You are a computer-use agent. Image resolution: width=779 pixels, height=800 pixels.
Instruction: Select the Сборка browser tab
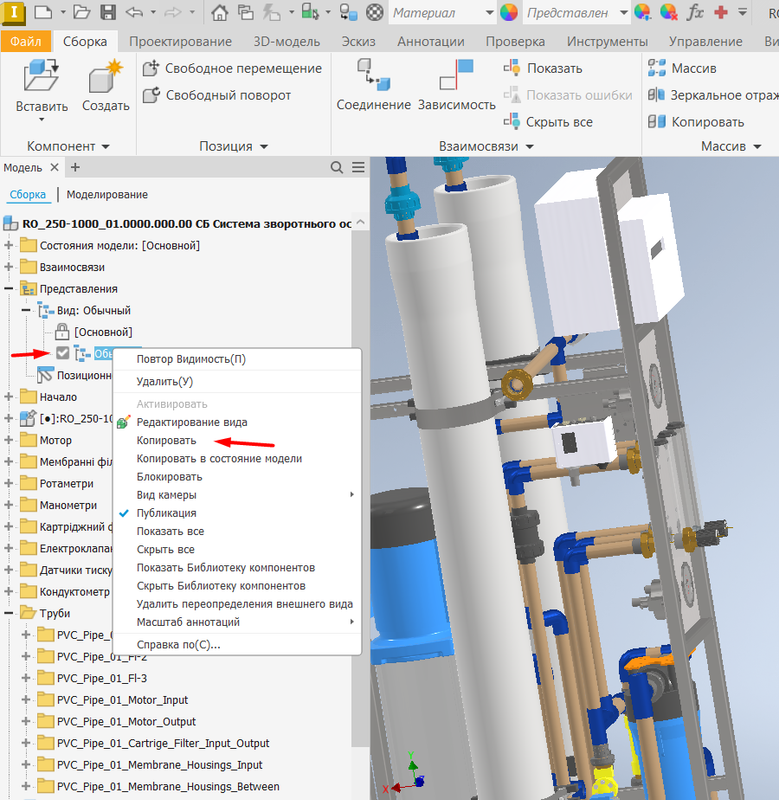pyautogui.click(x=28, y=194)
